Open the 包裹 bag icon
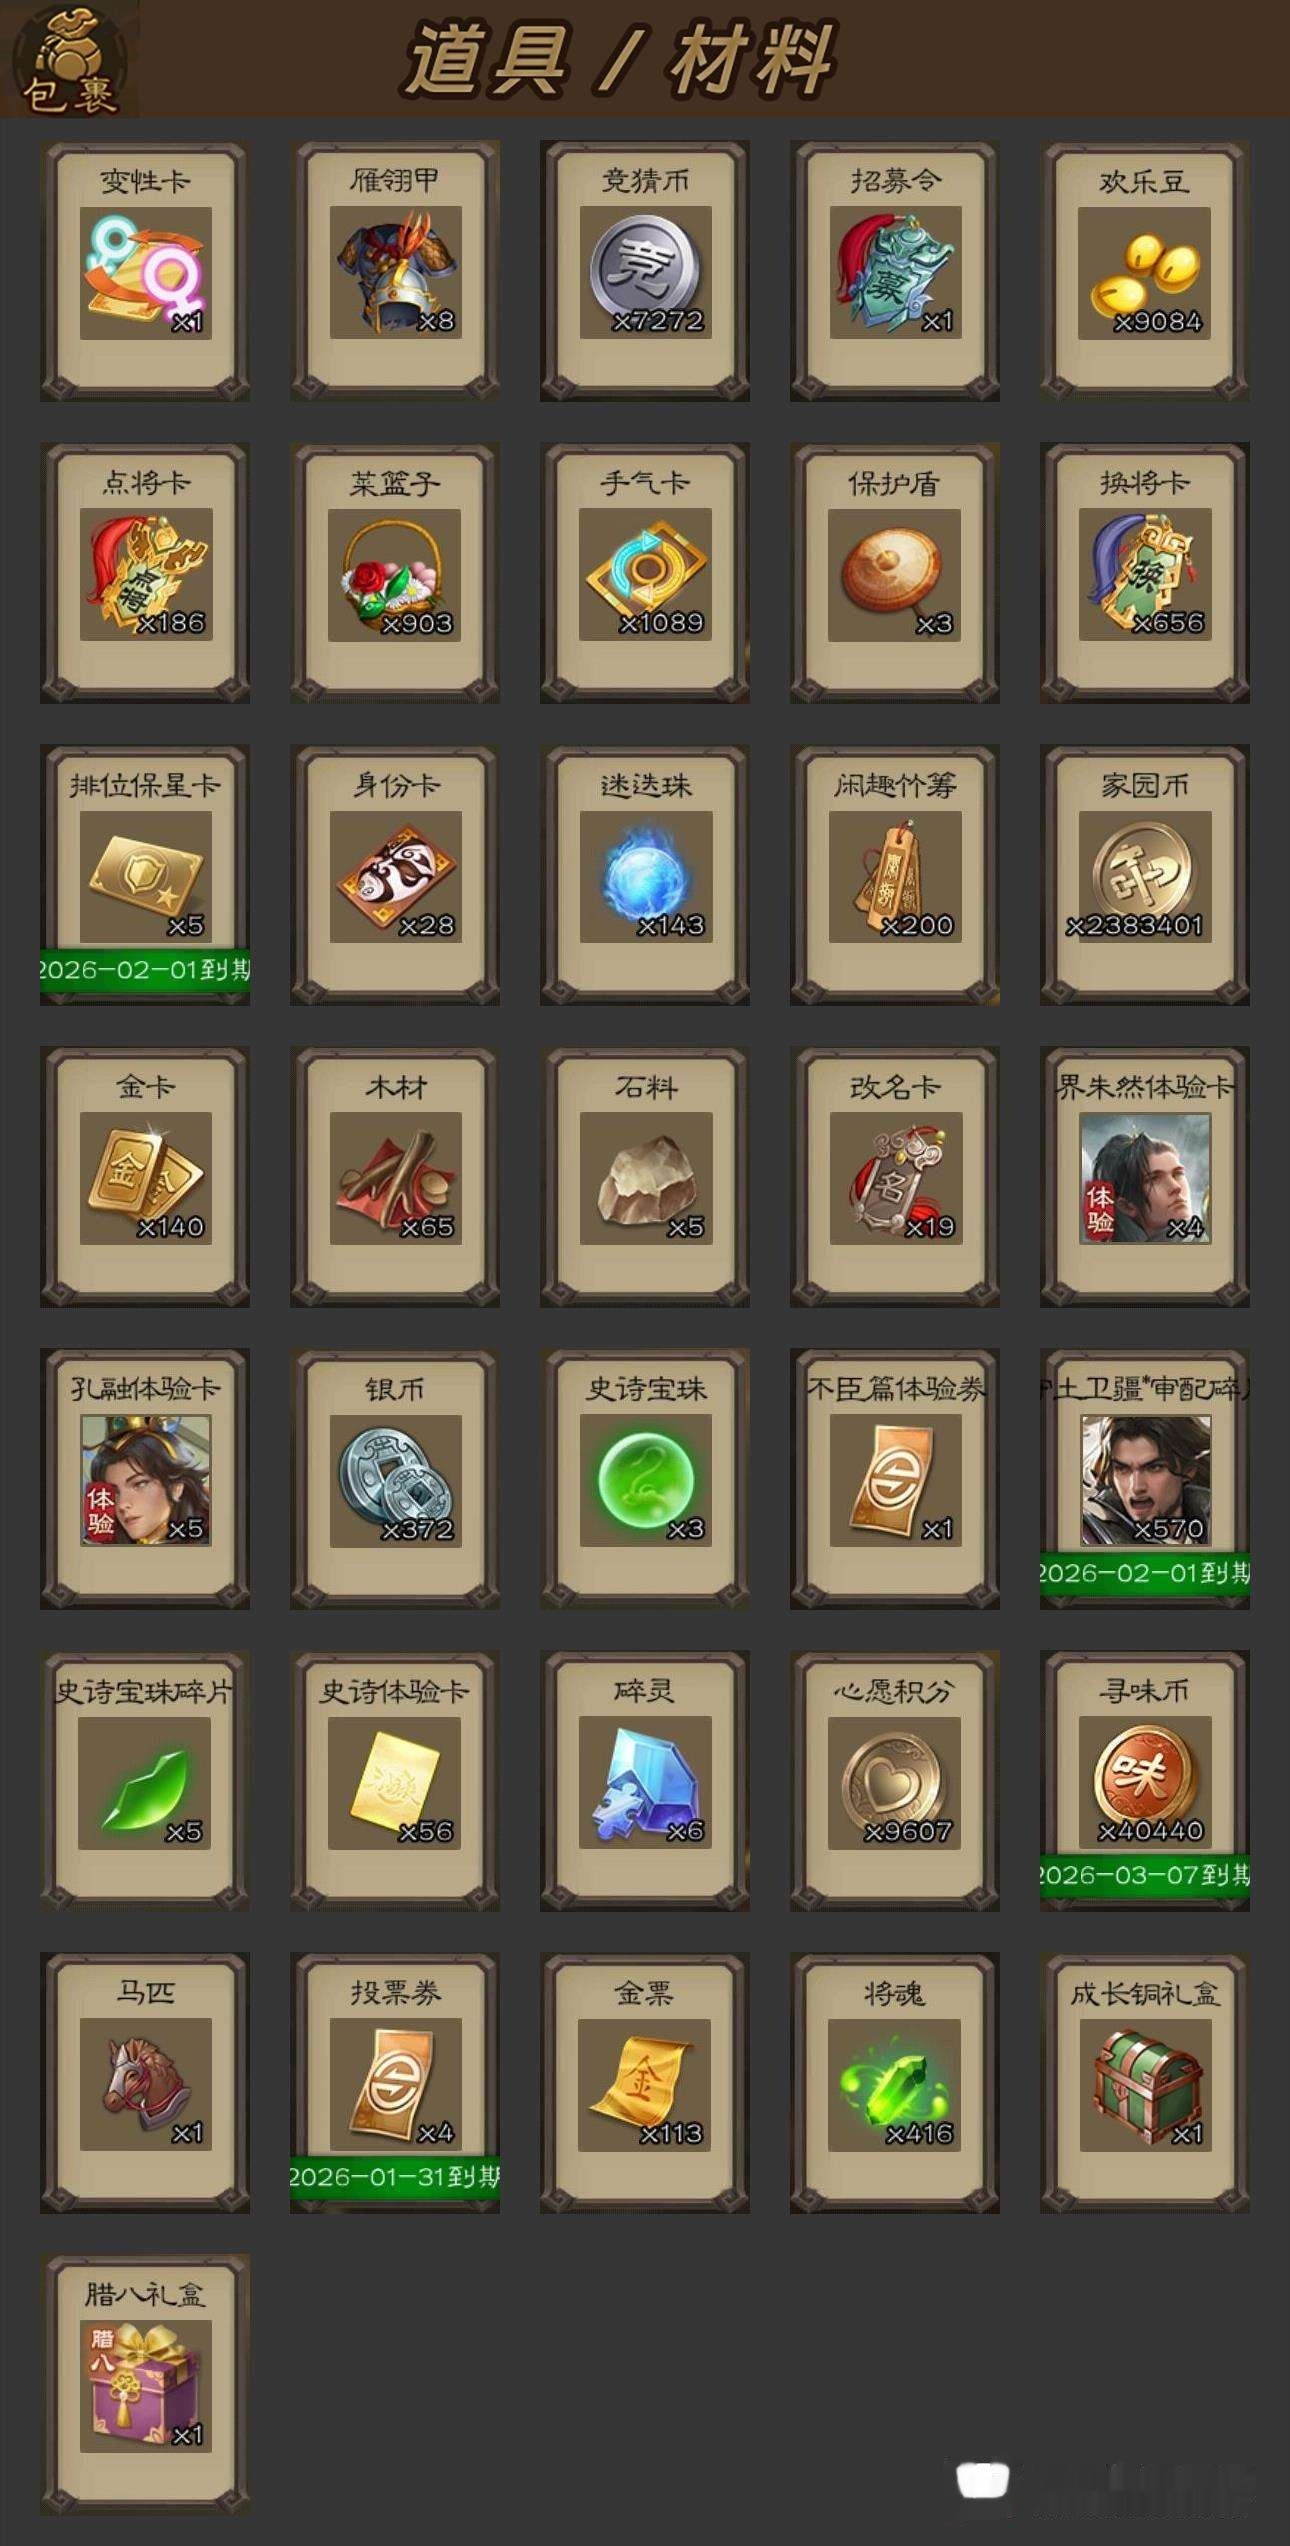Image resolution: width=1290 pixels, height=2546 pixels. click(69, 60)
